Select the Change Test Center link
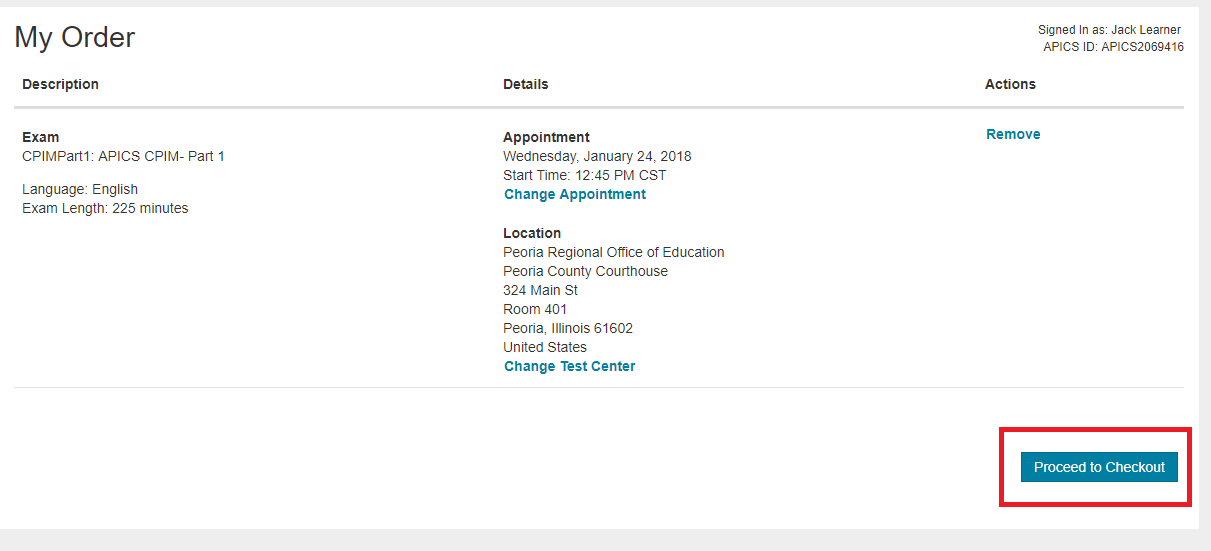The height and width of the screenshot is (551, 1211). click(570, 366)
